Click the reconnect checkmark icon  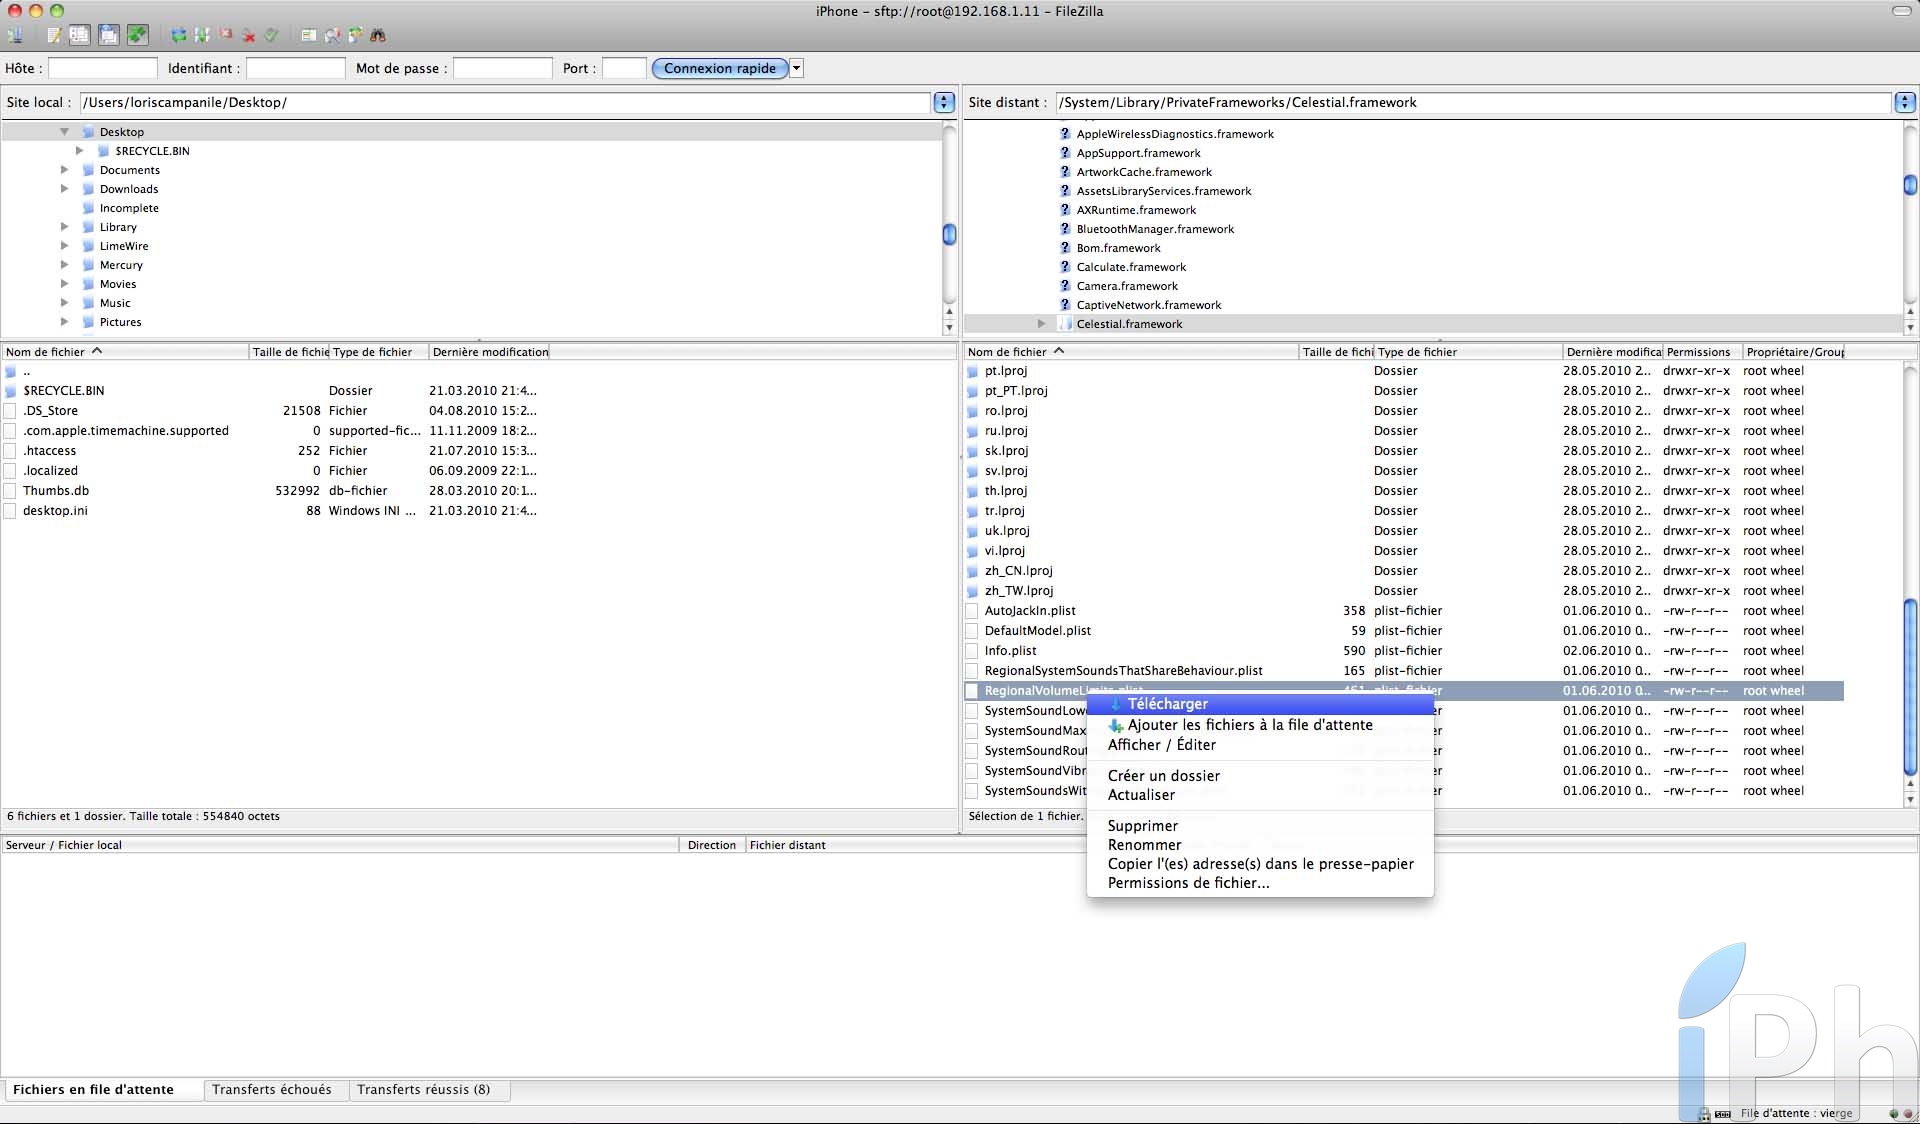click(x=271, y=36)
